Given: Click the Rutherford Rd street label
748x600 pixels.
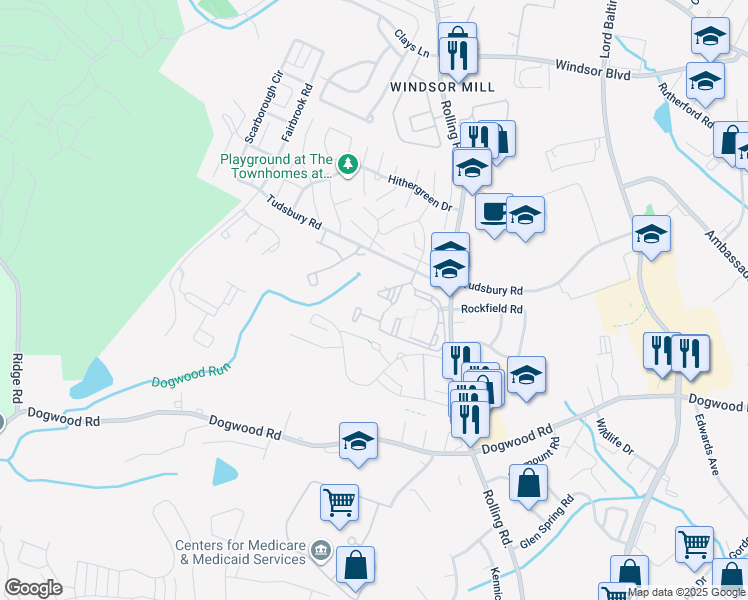Looking at the screenshot, I should point(685,105).
